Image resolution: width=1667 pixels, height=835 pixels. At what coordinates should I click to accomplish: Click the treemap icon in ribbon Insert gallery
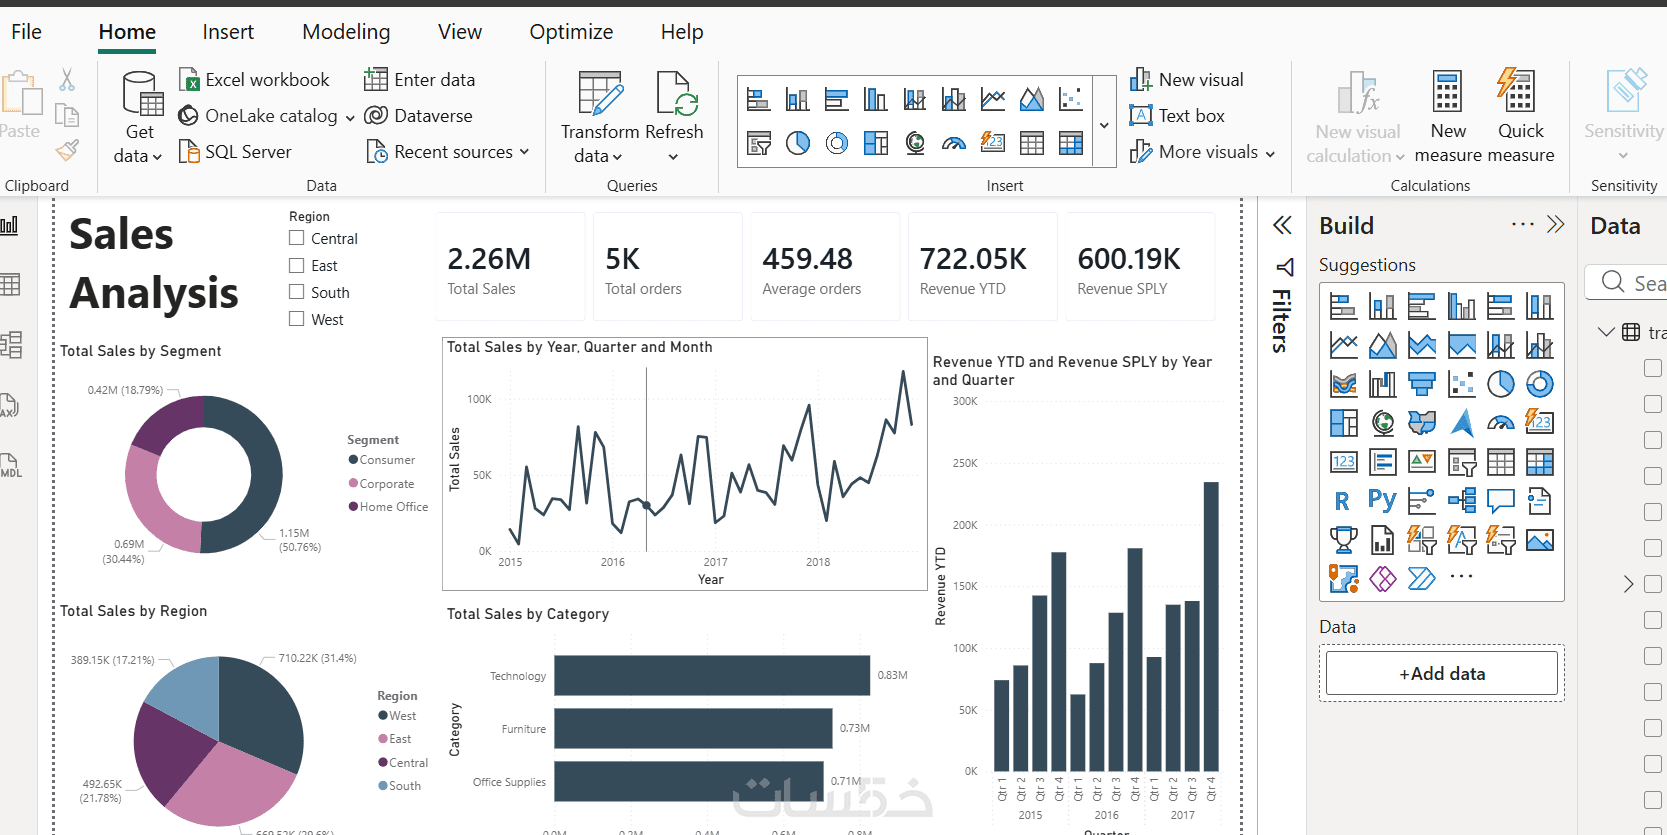[x=876, y=143]
